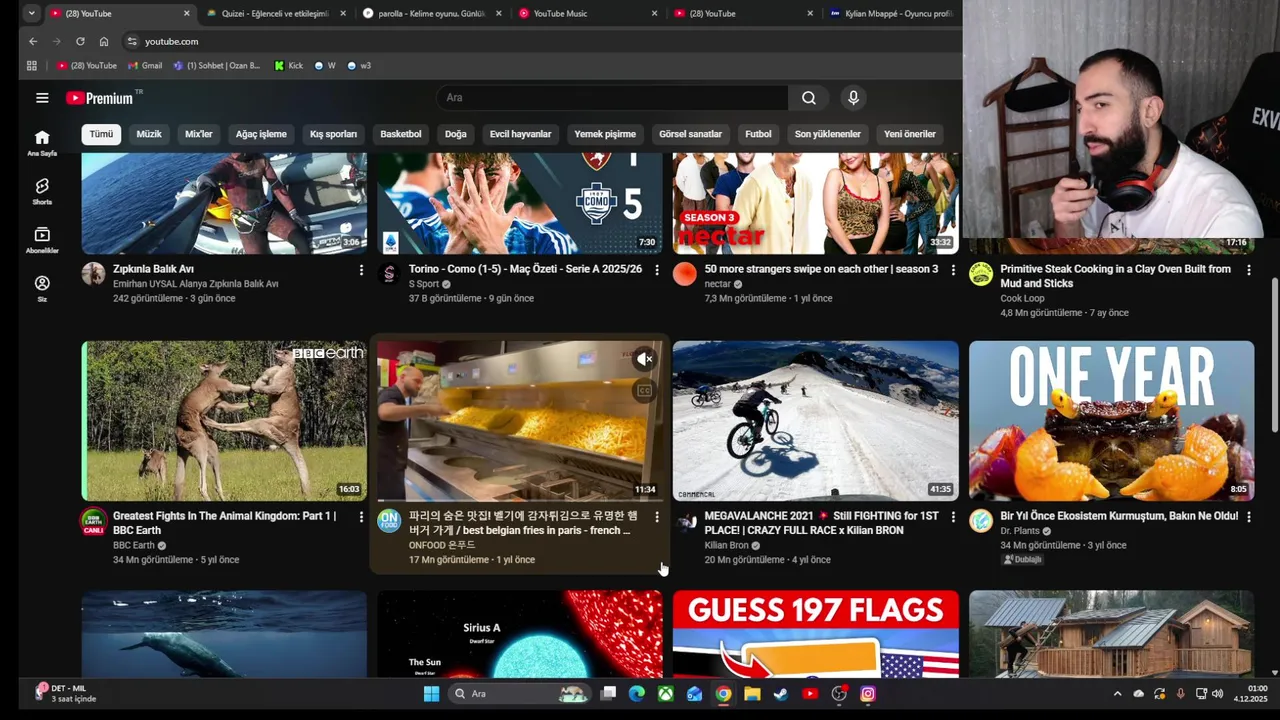Screen dimensions: 1280x720
Task: Open the YouTube hamburger guide menu
Action: (42, 98)
